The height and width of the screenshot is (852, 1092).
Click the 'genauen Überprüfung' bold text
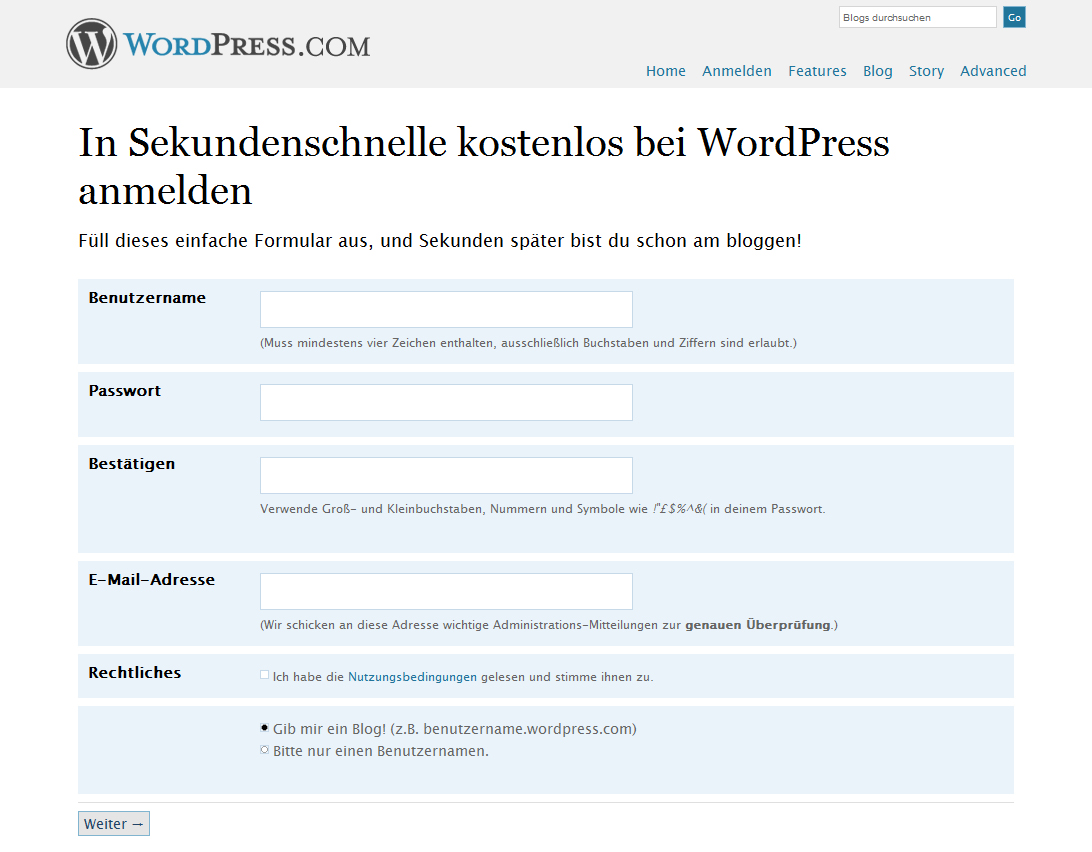(758, 625)
